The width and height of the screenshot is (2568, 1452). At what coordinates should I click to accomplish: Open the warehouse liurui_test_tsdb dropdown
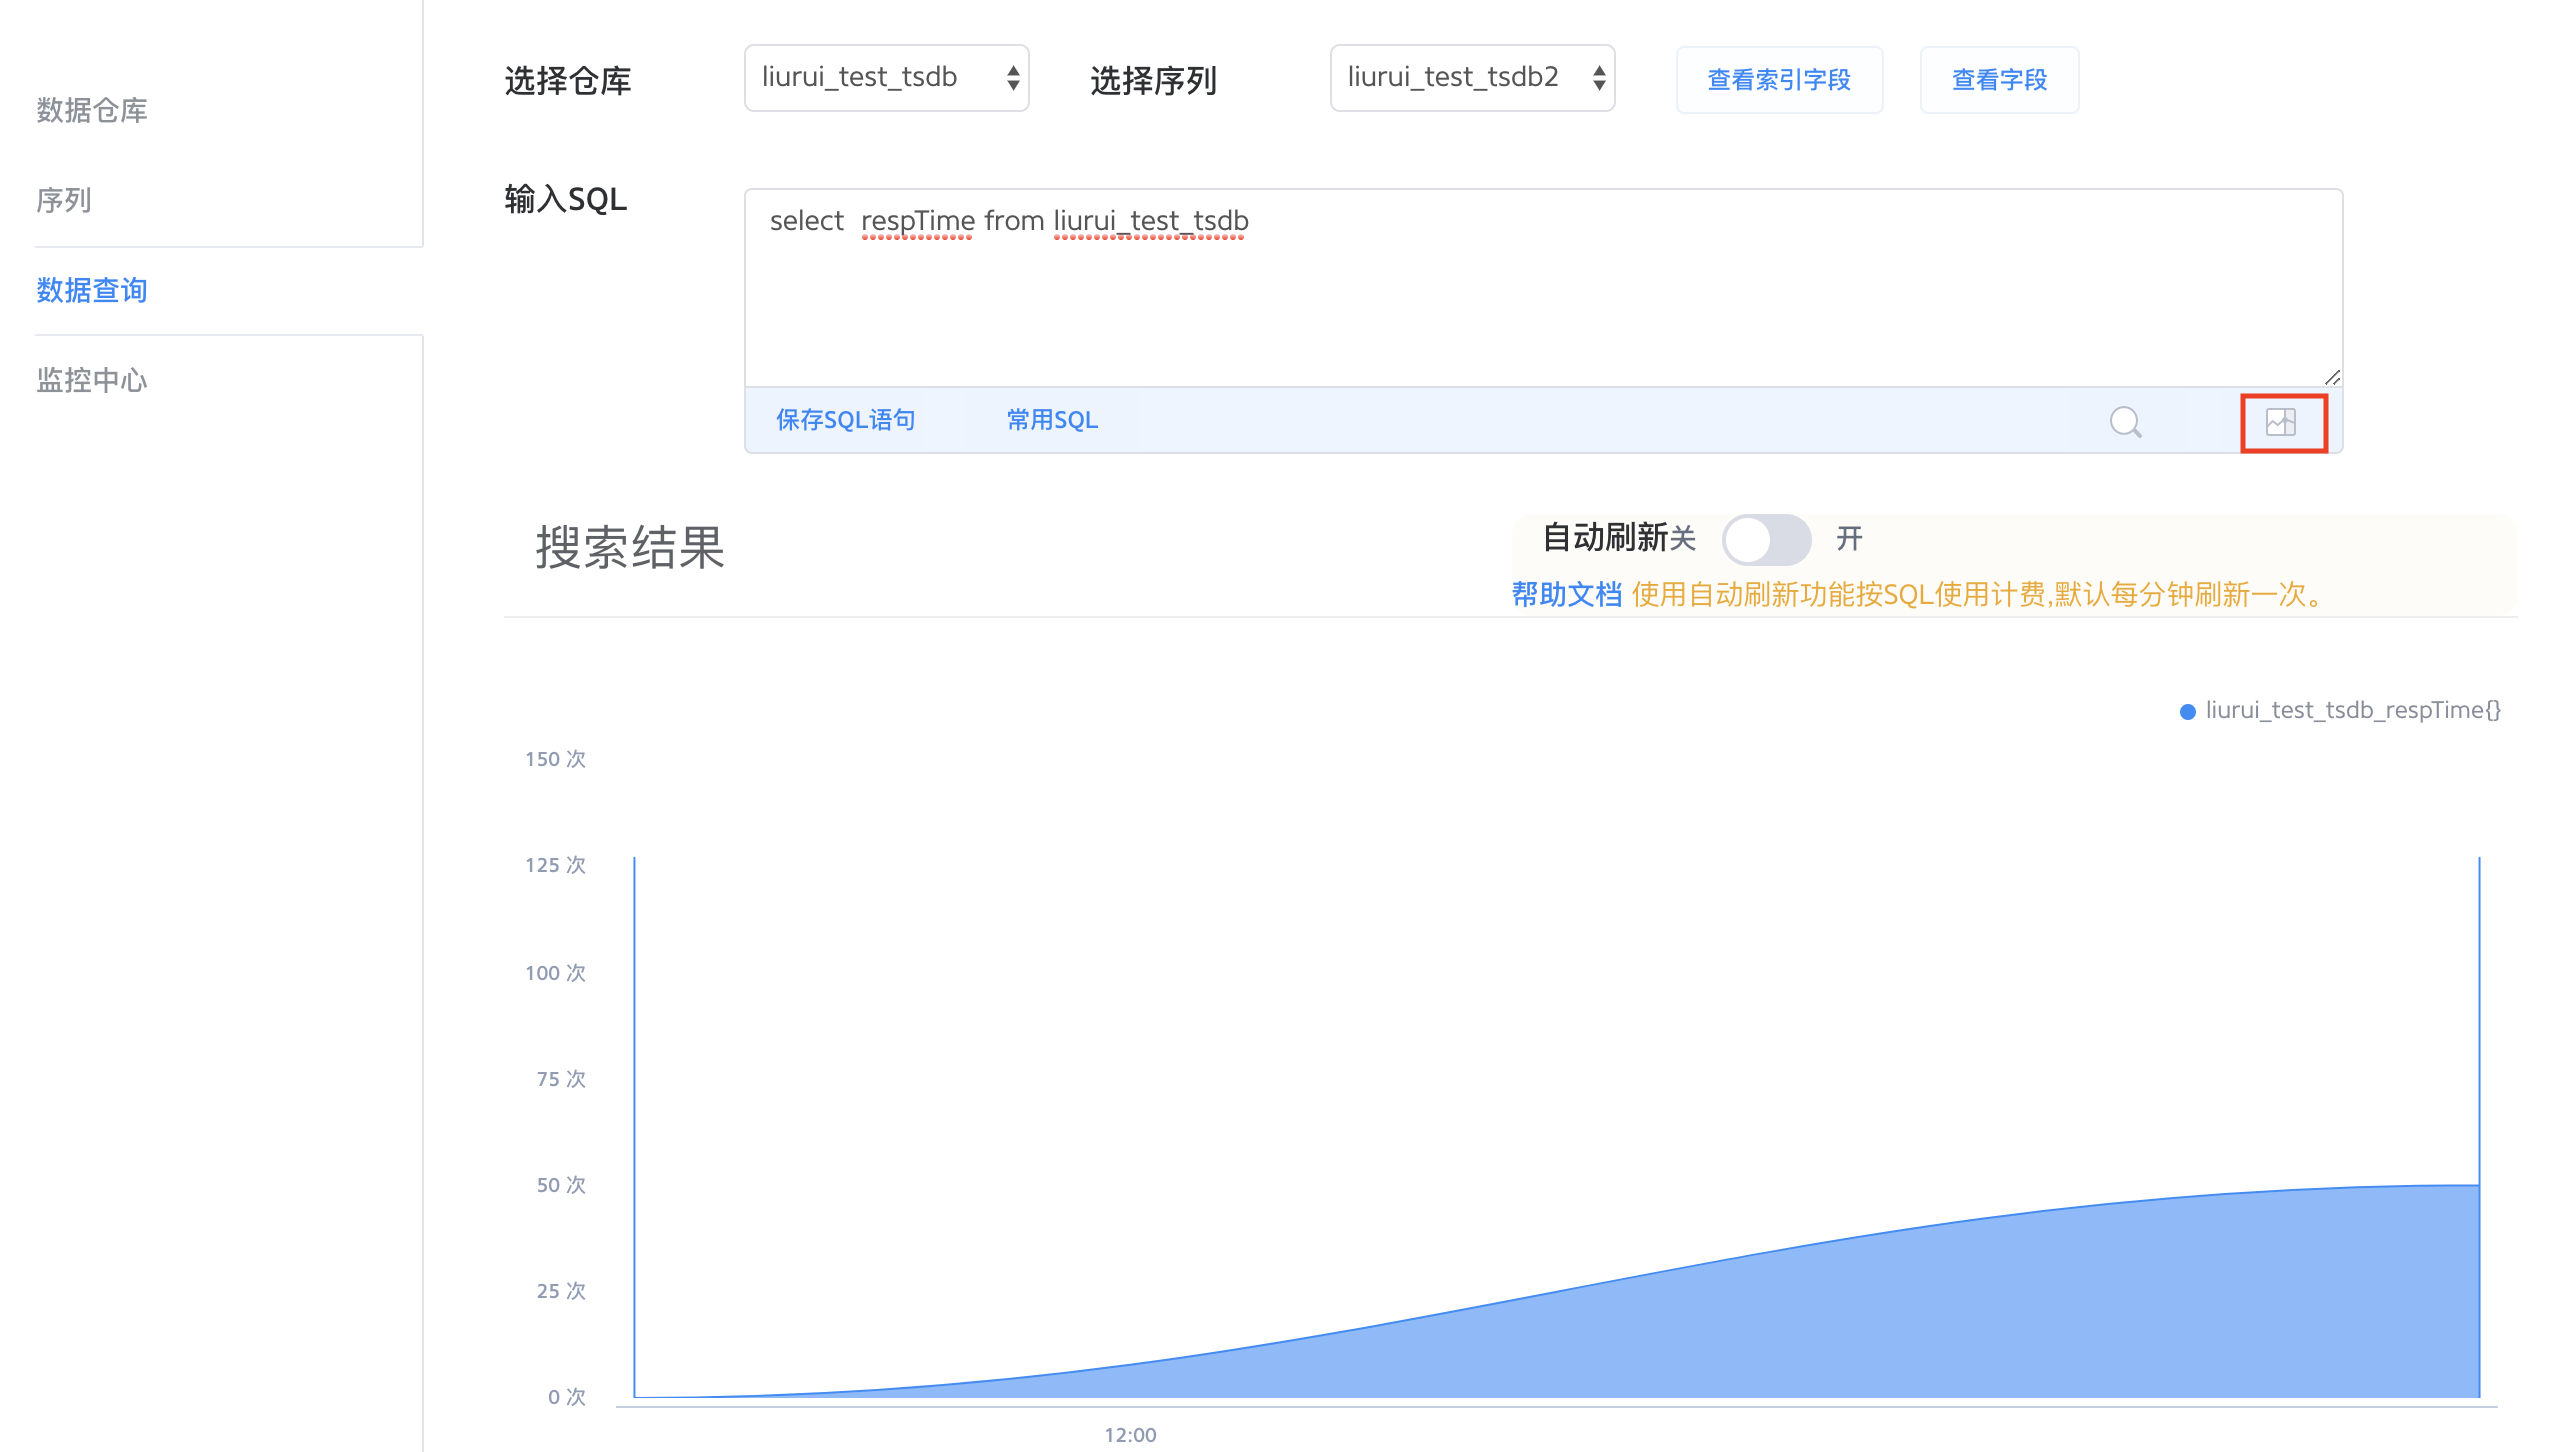pos(886,78)
